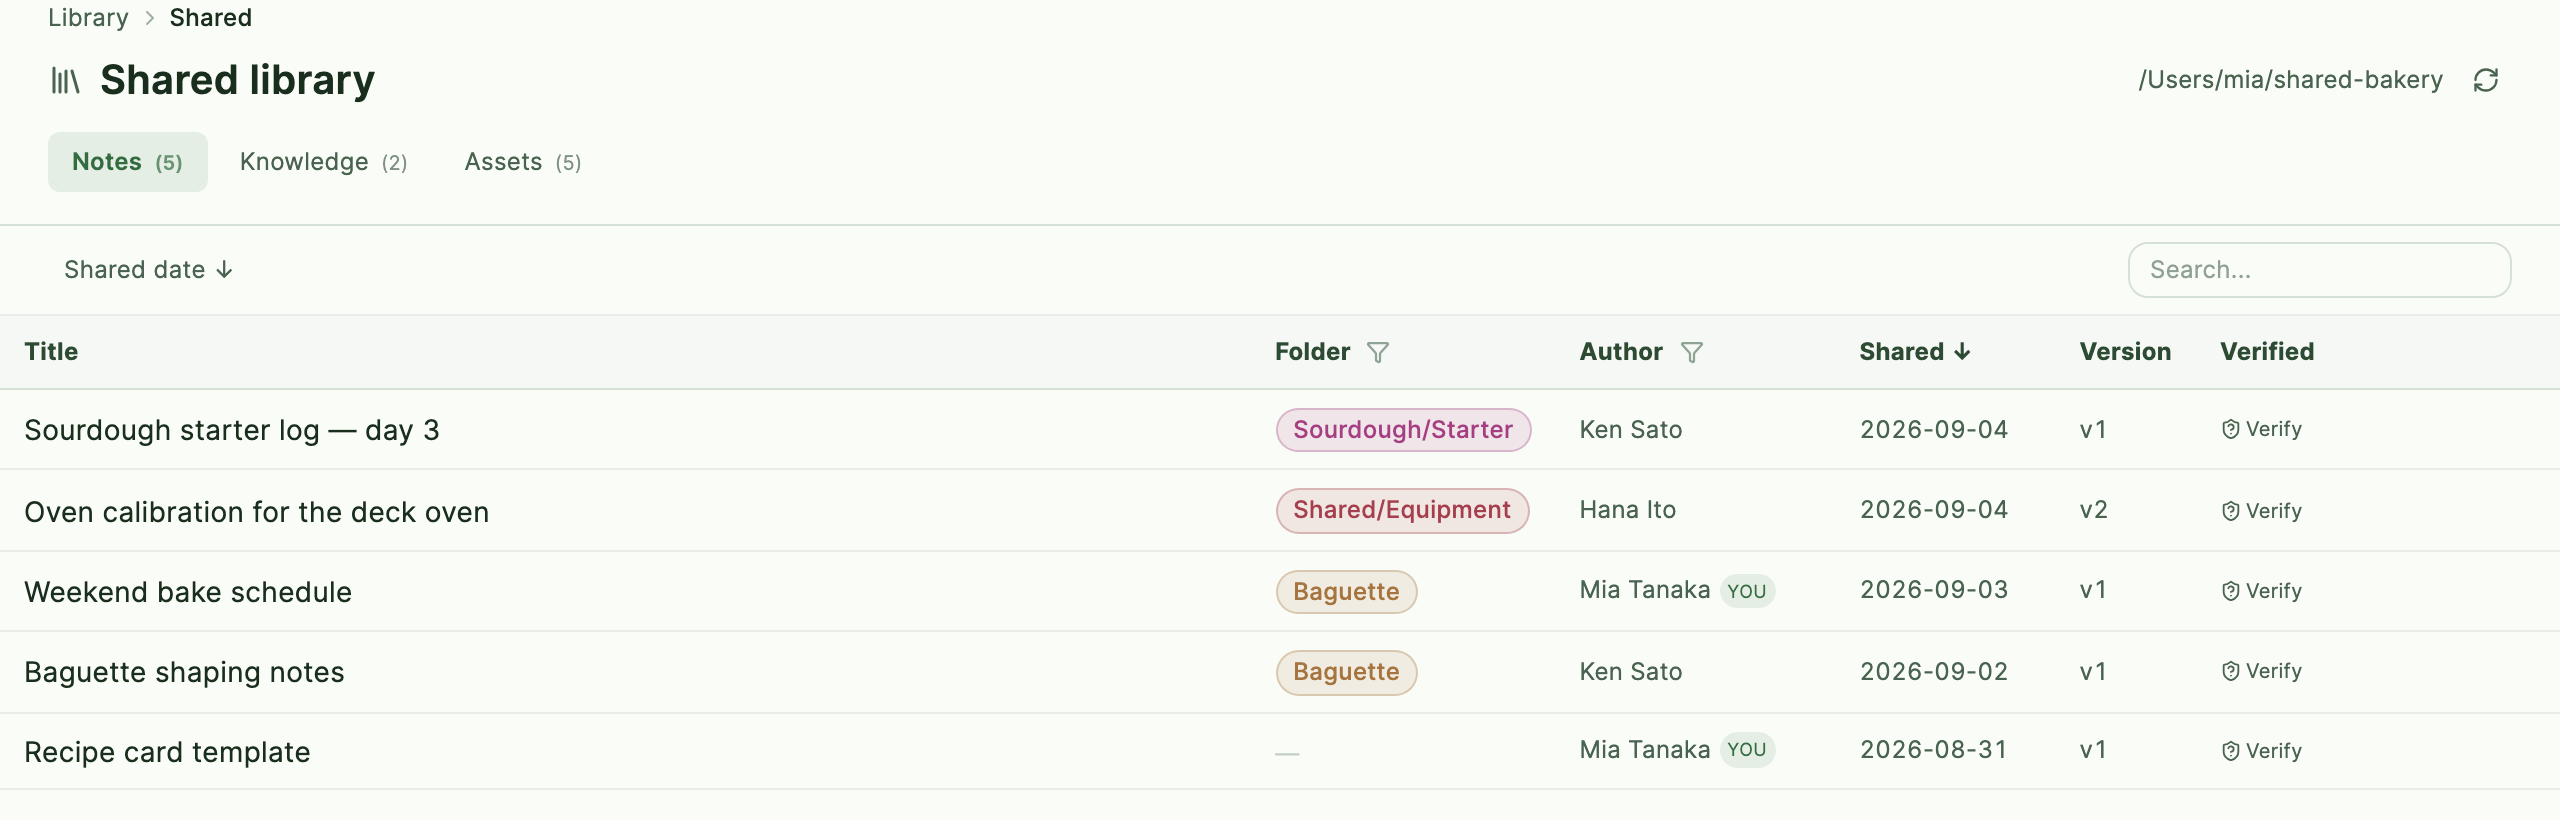
Task: Click the Shared library books icon
Action: (x=65, y=80)
